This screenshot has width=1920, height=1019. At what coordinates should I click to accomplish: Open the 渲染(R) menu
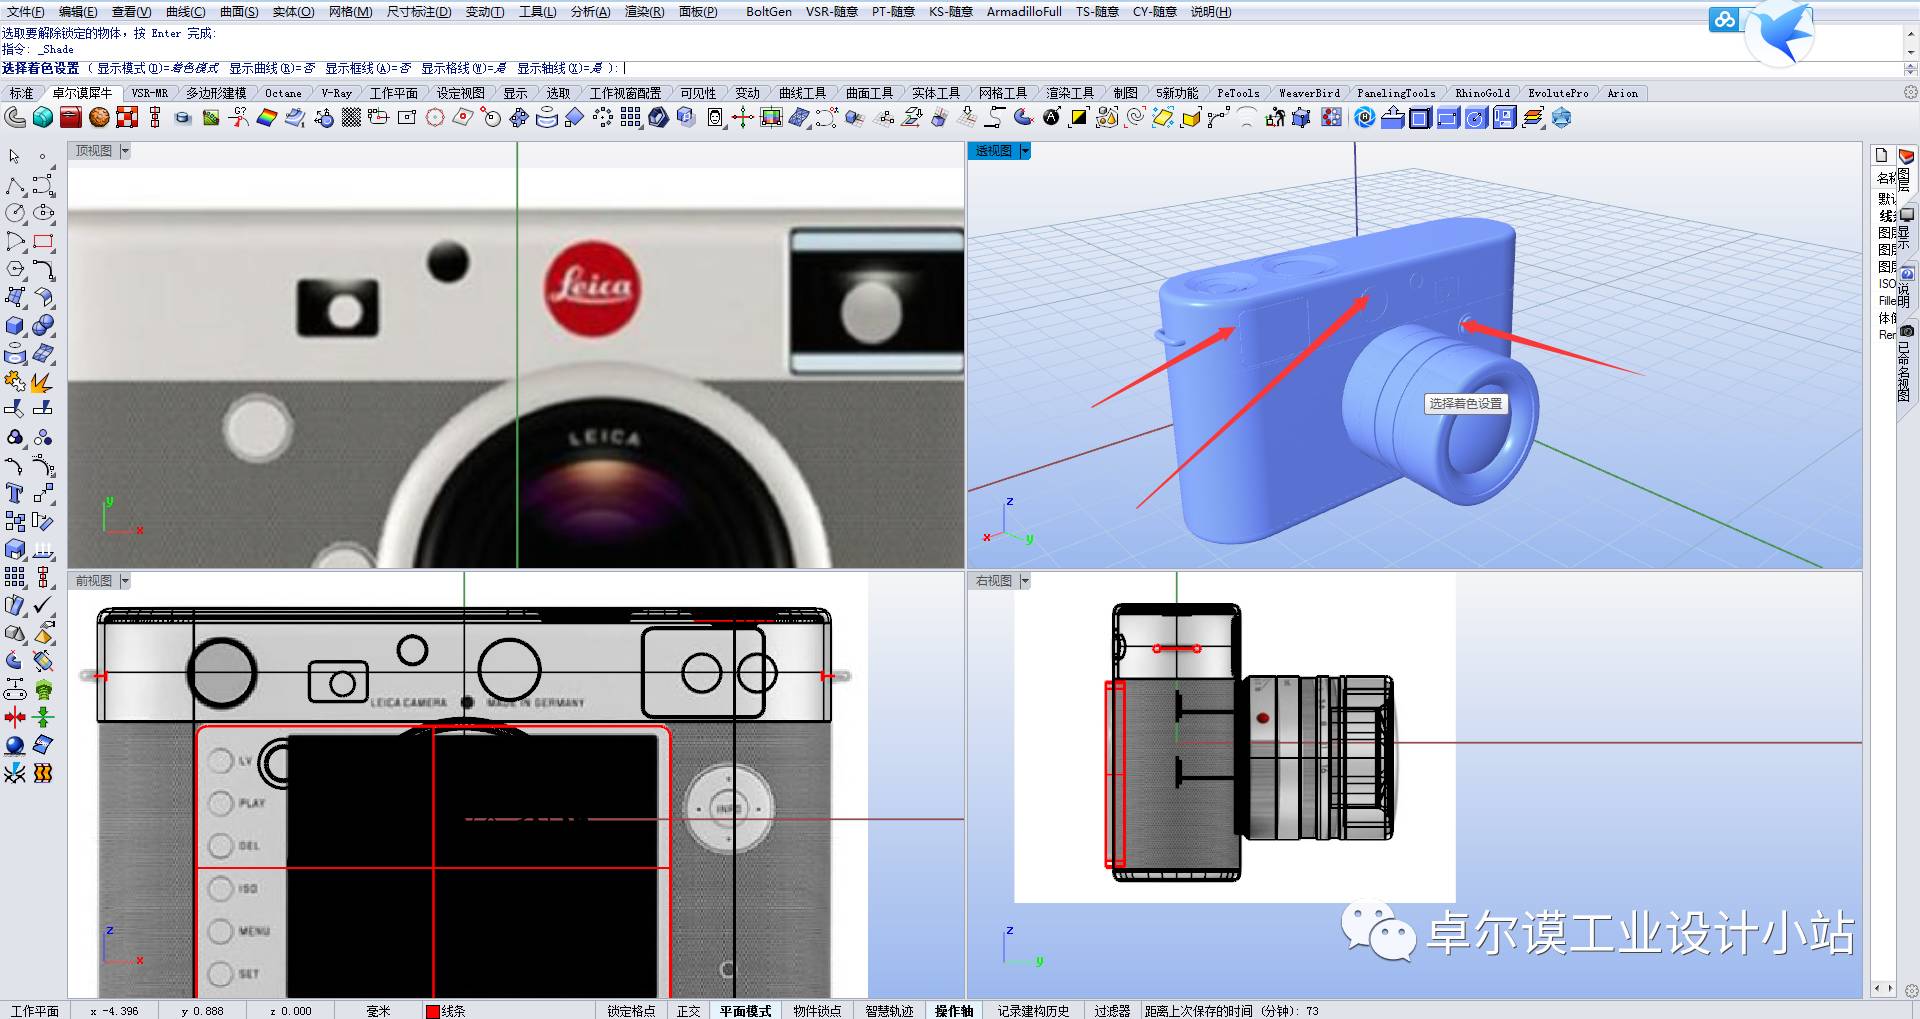coord(644,12)
